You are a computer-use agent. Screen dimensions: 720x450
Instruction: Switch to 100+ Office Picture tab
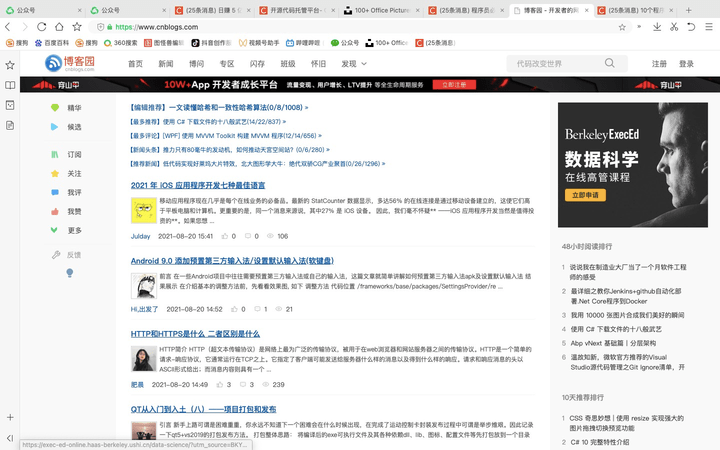click(381, 10)
